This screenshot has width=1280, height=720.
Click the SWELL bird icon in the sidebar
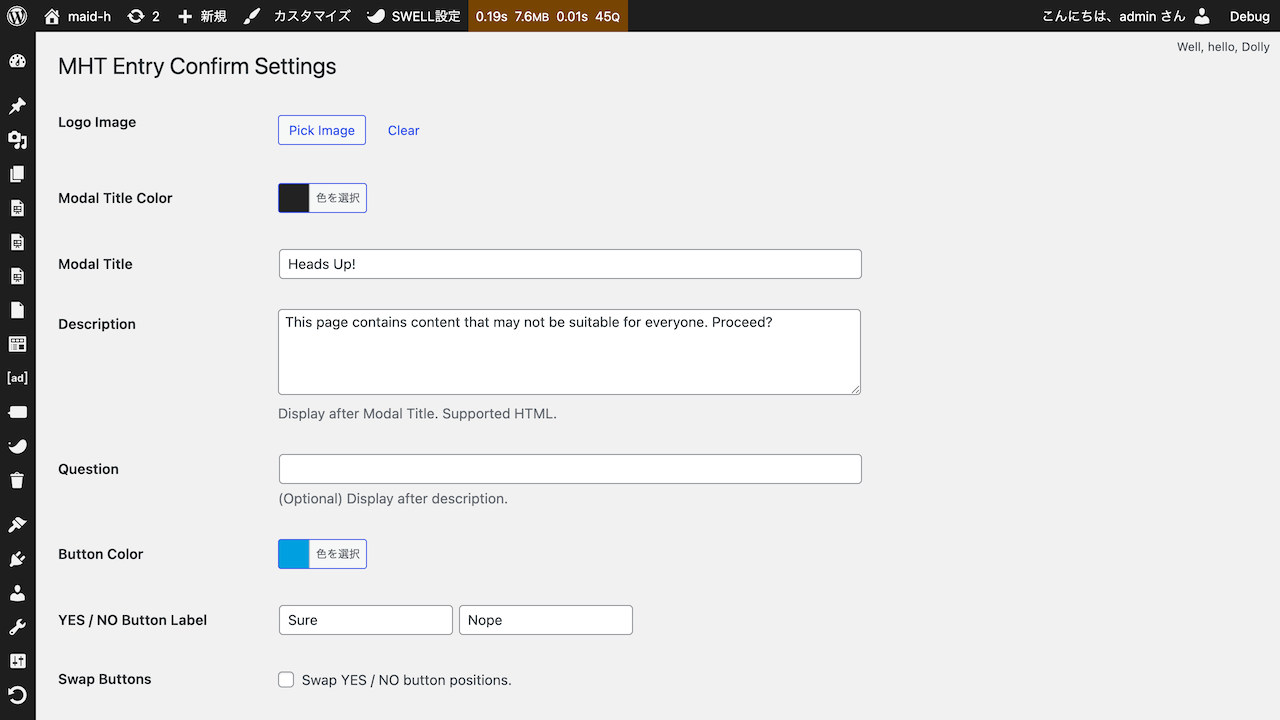point(17,445)
